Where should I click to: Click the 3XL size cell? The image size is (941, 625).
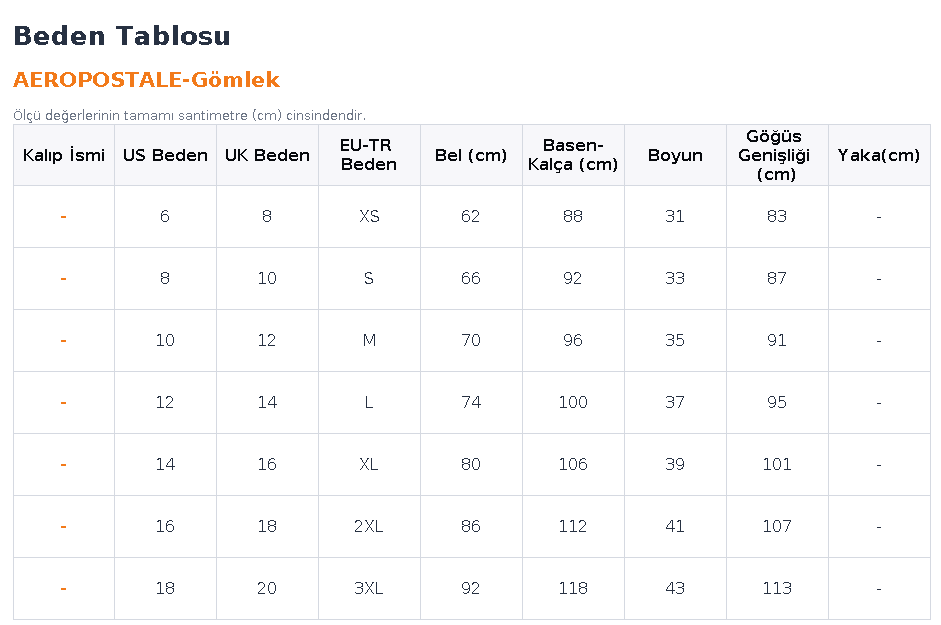click(x=369, y=588)
